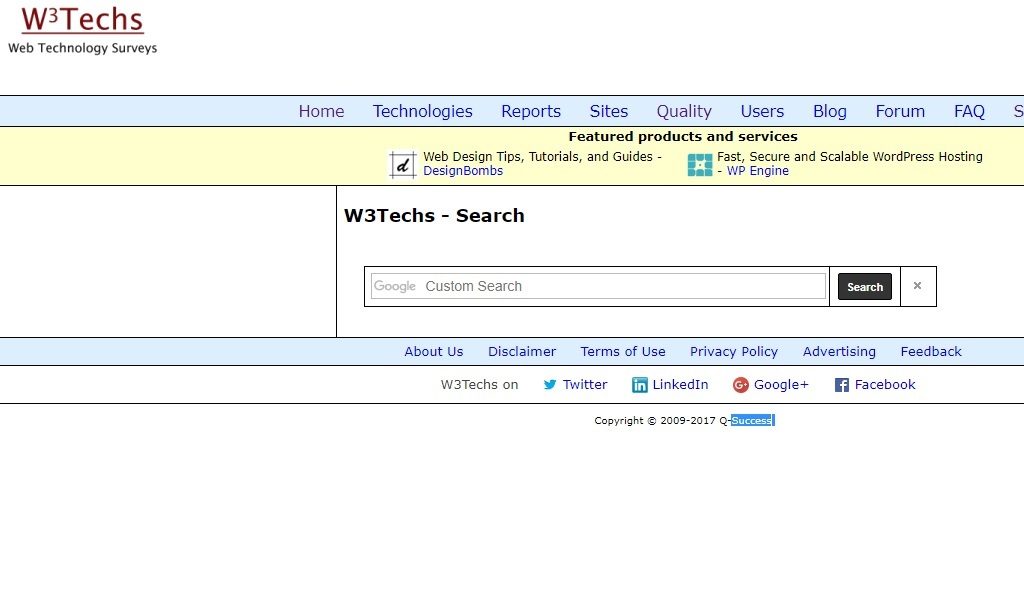Open the About Us link
The height and width of the screenshot is (612, 1024).
[x=434, y=351]
